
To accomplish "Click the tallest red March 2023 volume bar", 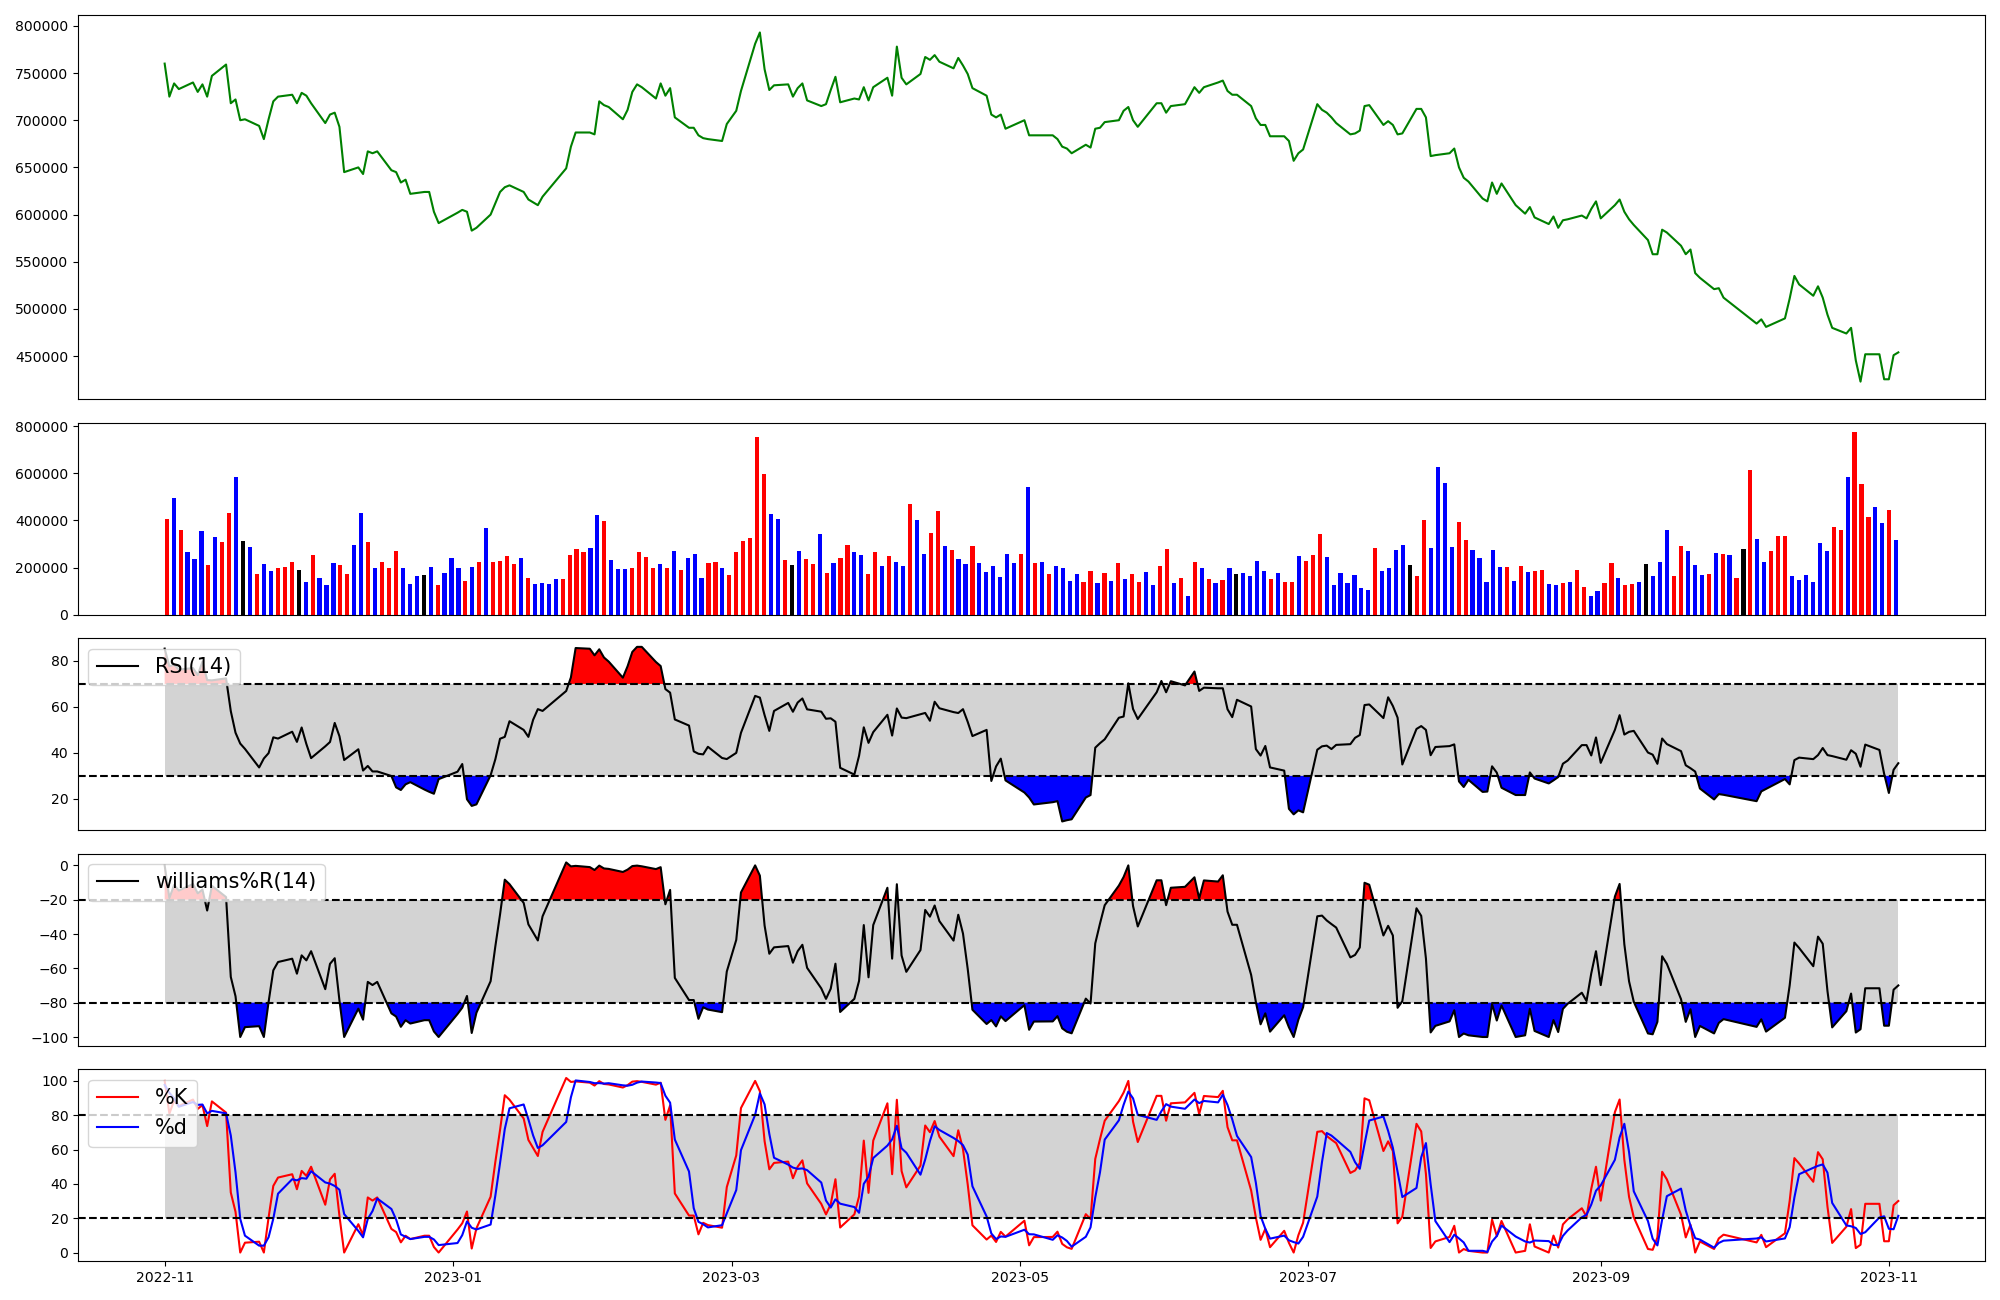I will (757, 525).
